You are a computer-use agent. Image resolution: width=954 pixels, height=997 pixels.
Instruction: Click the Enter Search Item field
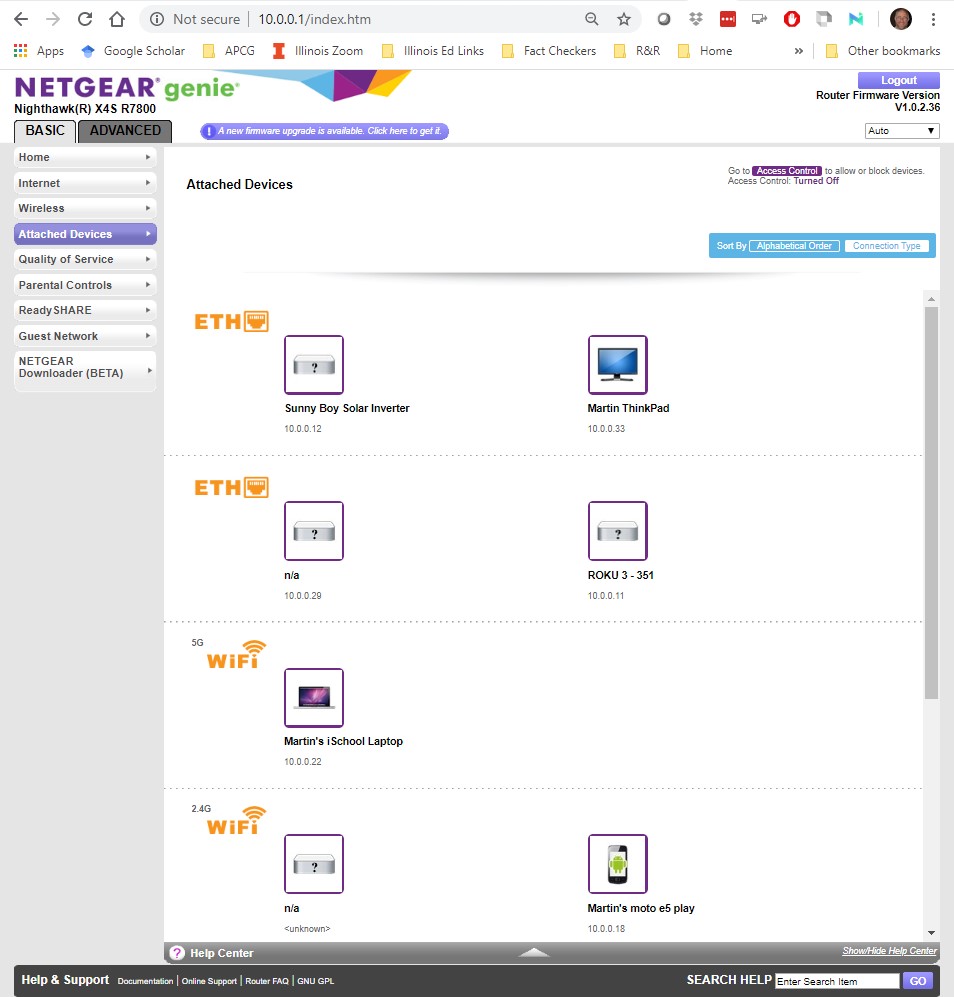[x=837, y=981]
